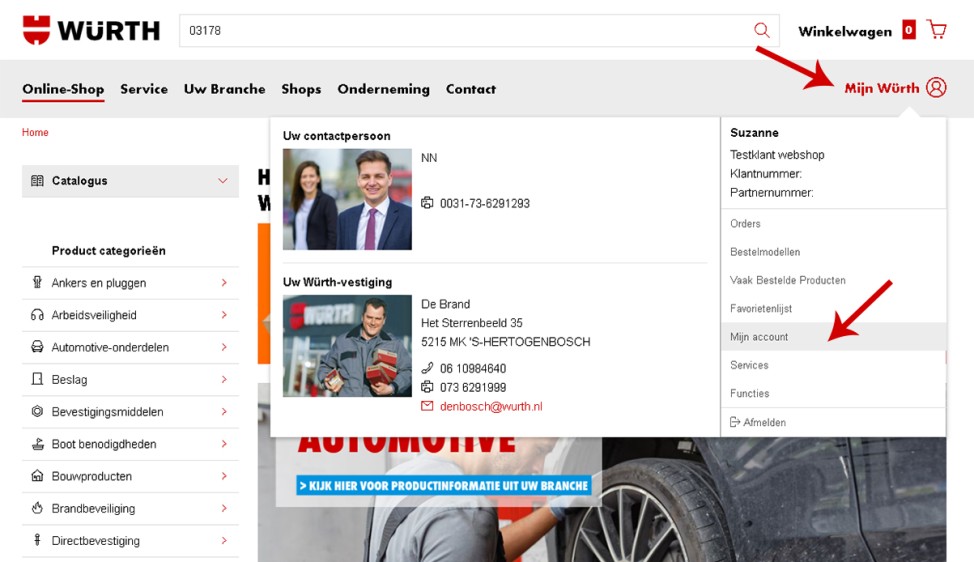
Task: Click the Mijn Würth link
Action: point(881,88)
